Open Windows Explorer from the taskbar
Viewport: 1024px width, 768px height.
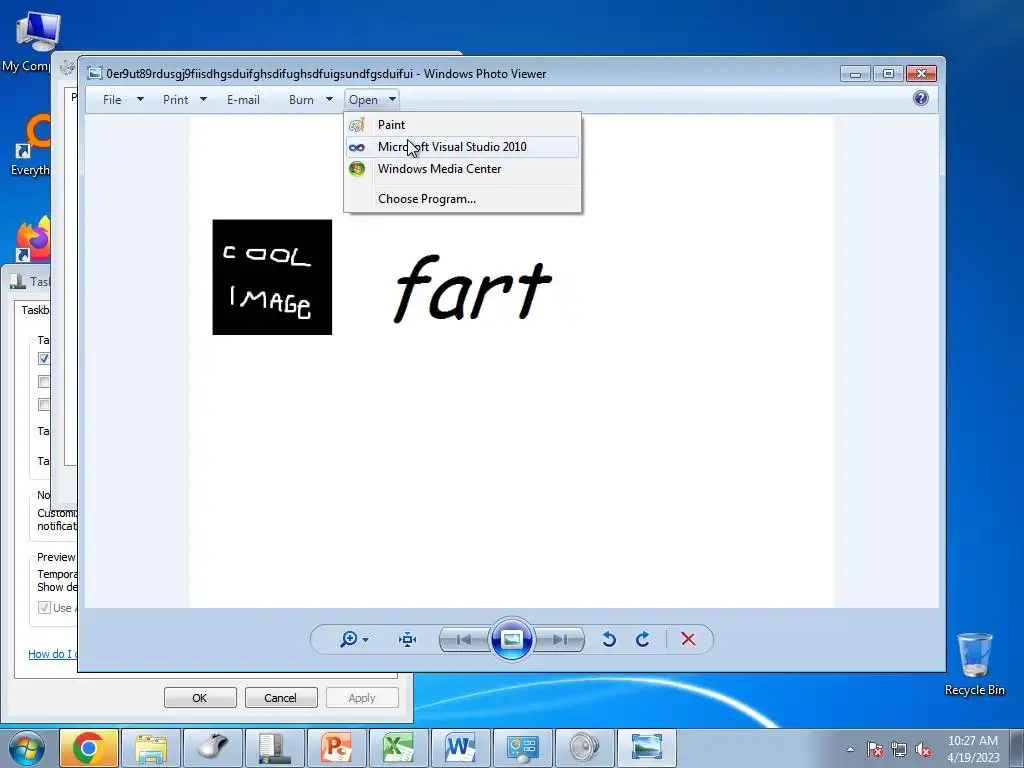point(151,748)
